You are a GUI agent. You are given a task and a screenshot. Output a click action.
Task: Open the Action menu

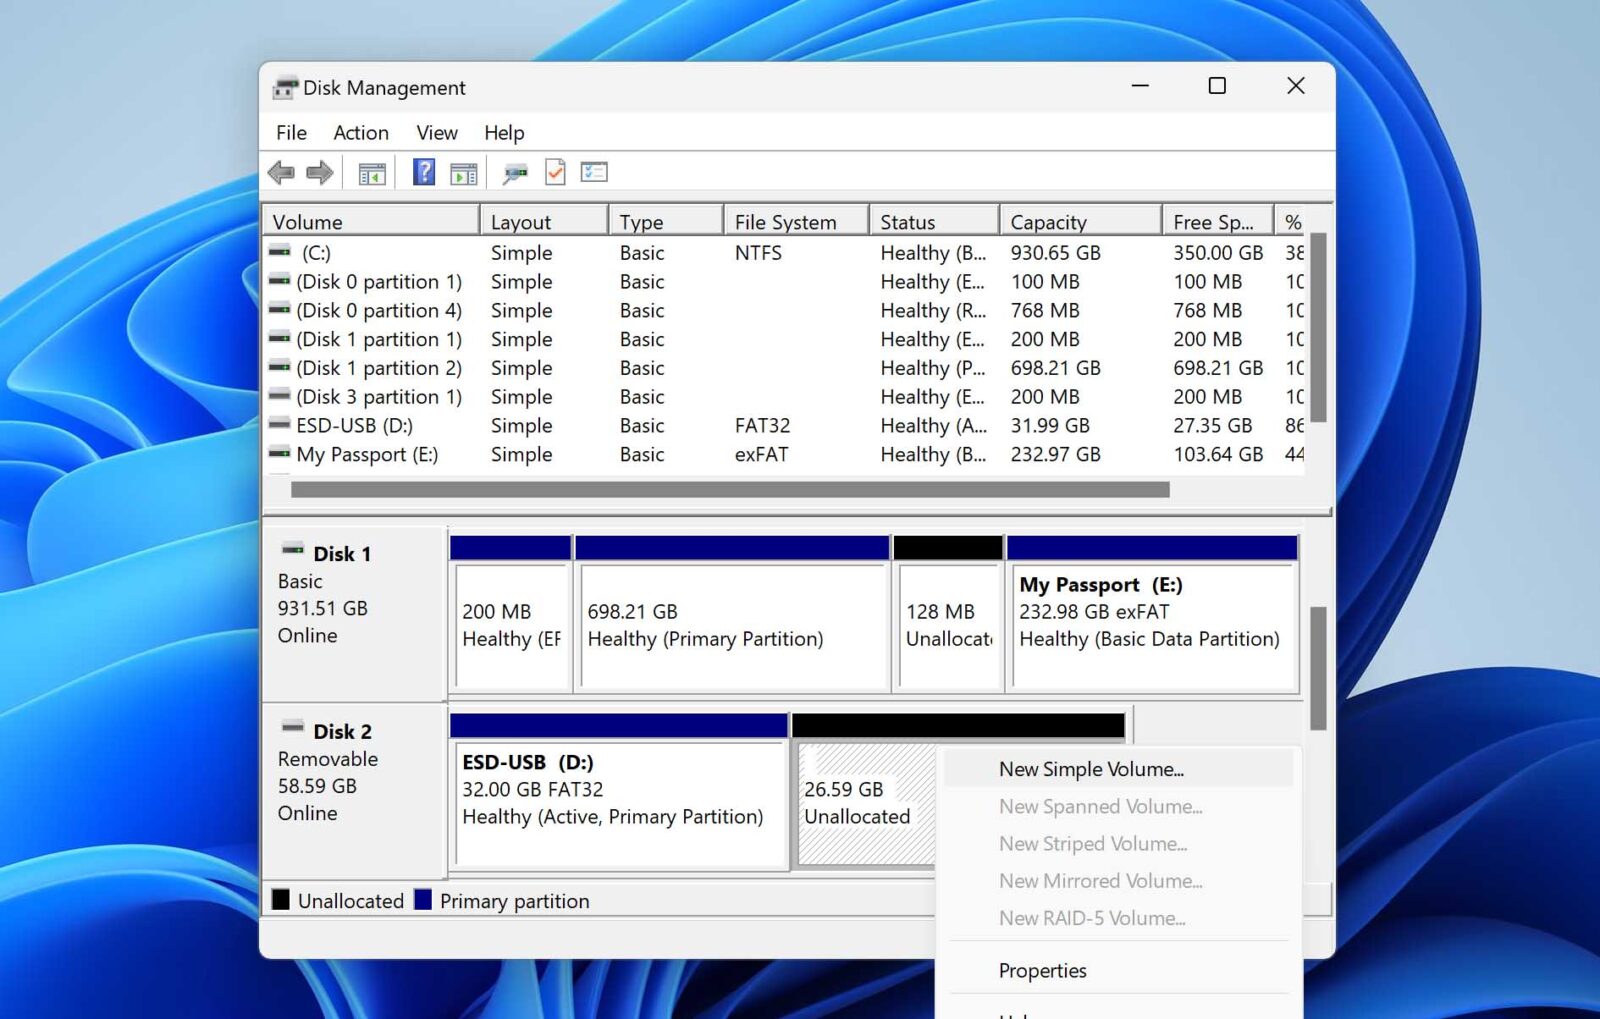tap(360, 132)
